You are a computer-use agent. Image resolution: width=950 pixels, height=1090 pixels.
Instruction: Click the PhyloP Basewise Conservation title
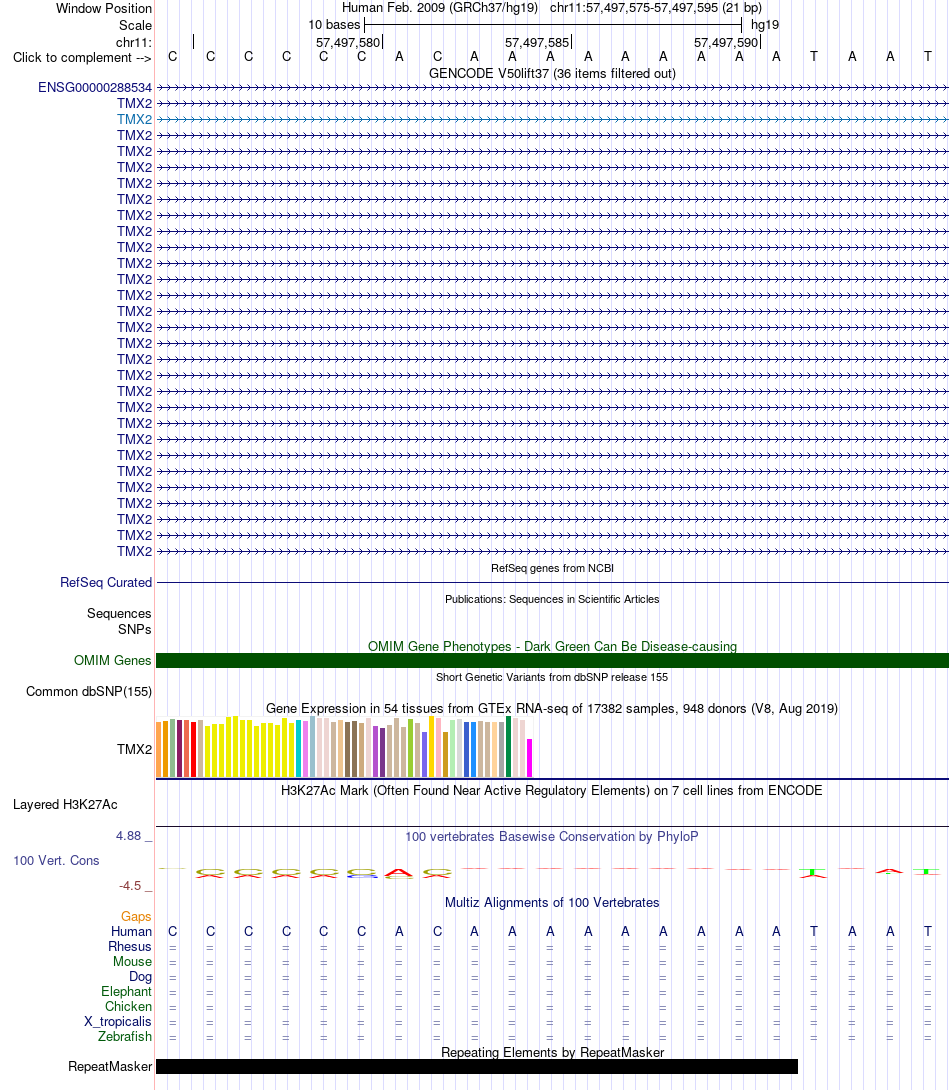click(552, 836)
